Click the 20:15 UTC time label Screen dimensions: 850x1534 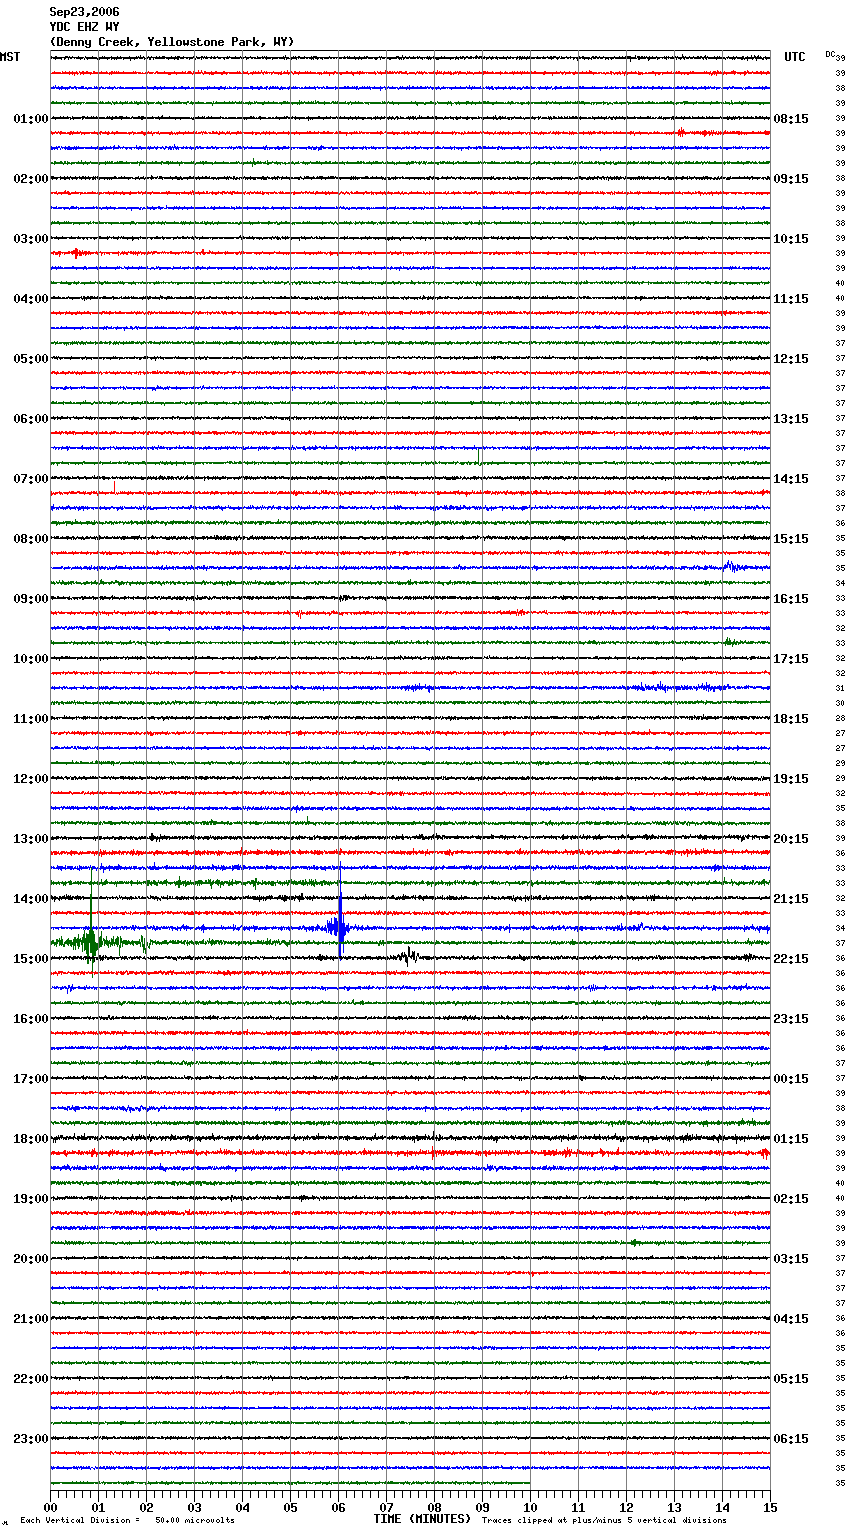point(791,839)
